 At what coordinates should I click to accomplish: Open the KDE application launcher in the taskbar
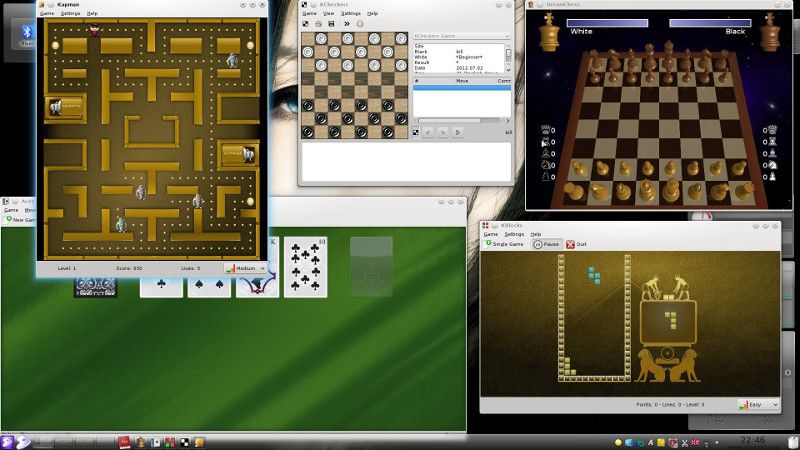(7, 442)
